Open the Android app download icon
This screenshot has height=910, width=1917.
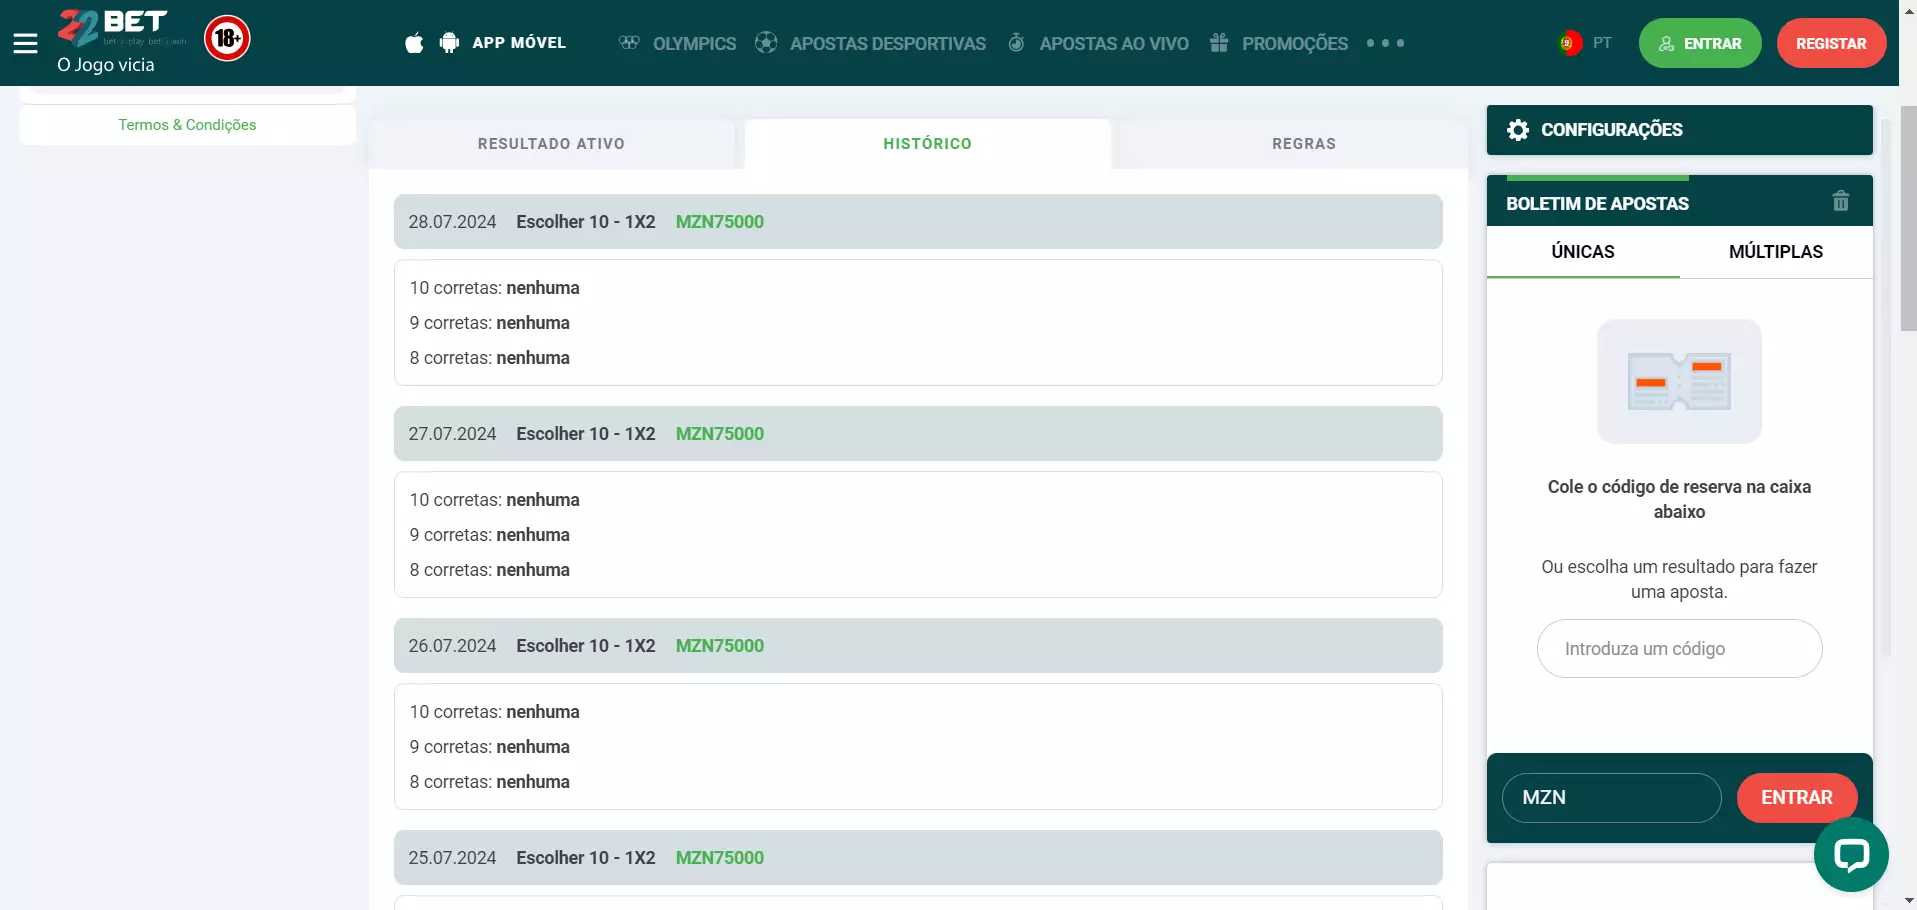[449, 43]
